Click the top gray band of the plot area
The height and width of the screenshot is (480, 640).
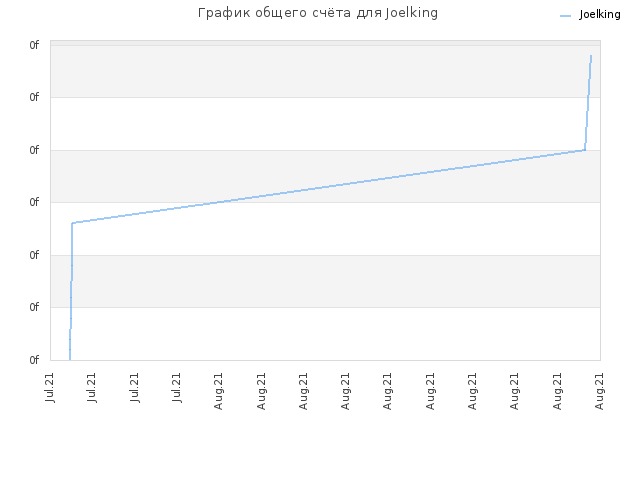pos(325,71)
